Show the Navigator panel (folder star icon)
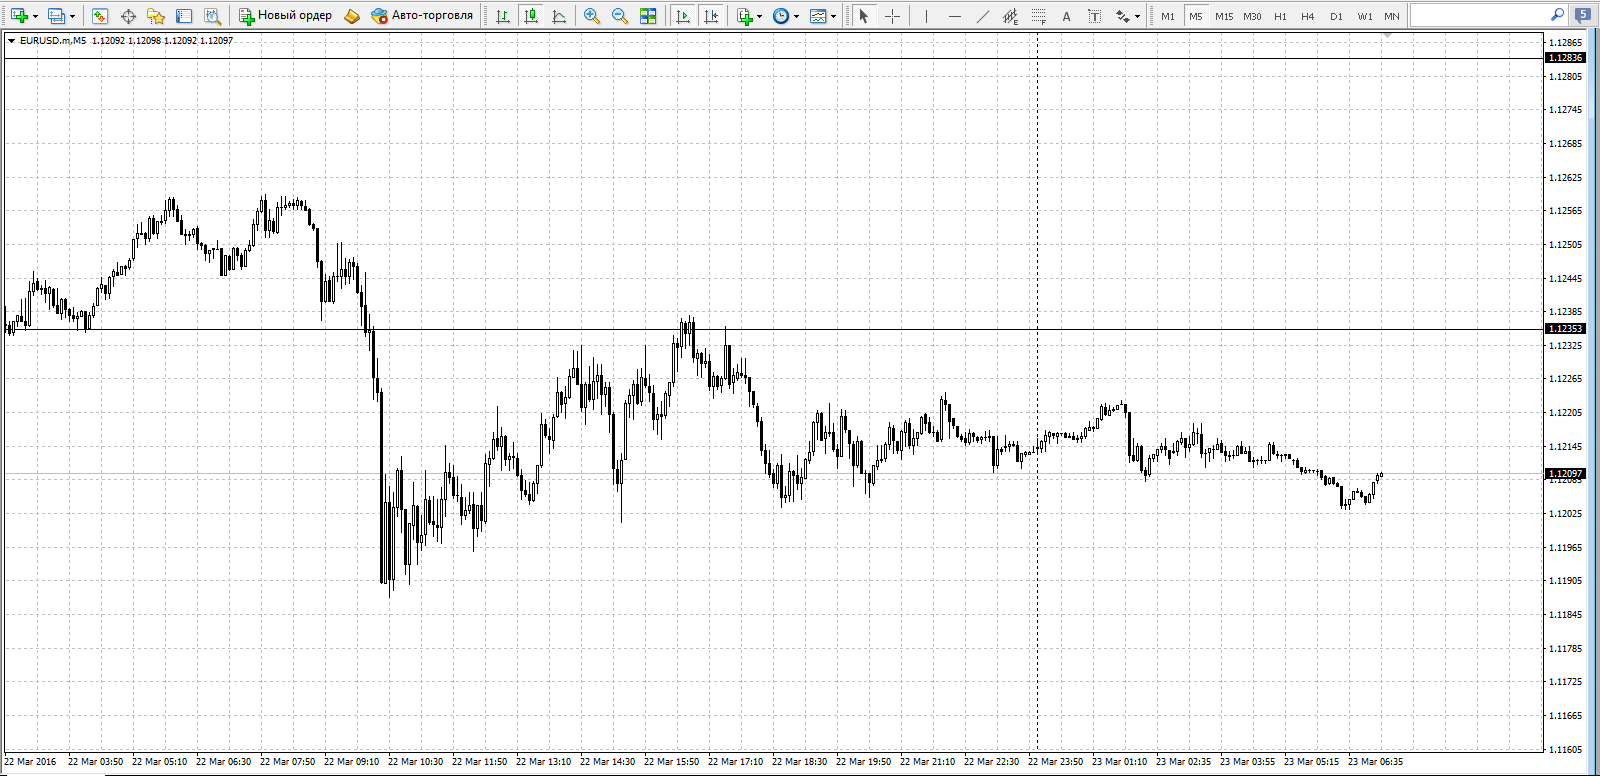 point(156,16)
